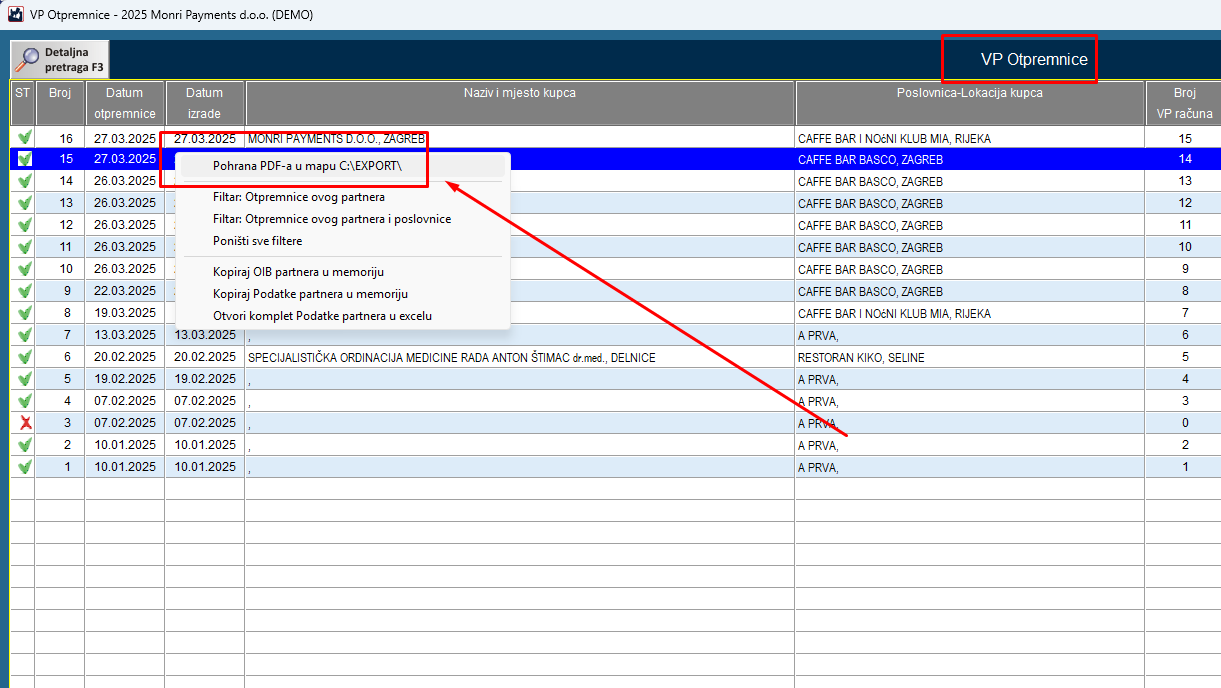This screenshot has width=1221, height=688.
Task: Click the application icon in title bar
Action: (x=16, y=13)
